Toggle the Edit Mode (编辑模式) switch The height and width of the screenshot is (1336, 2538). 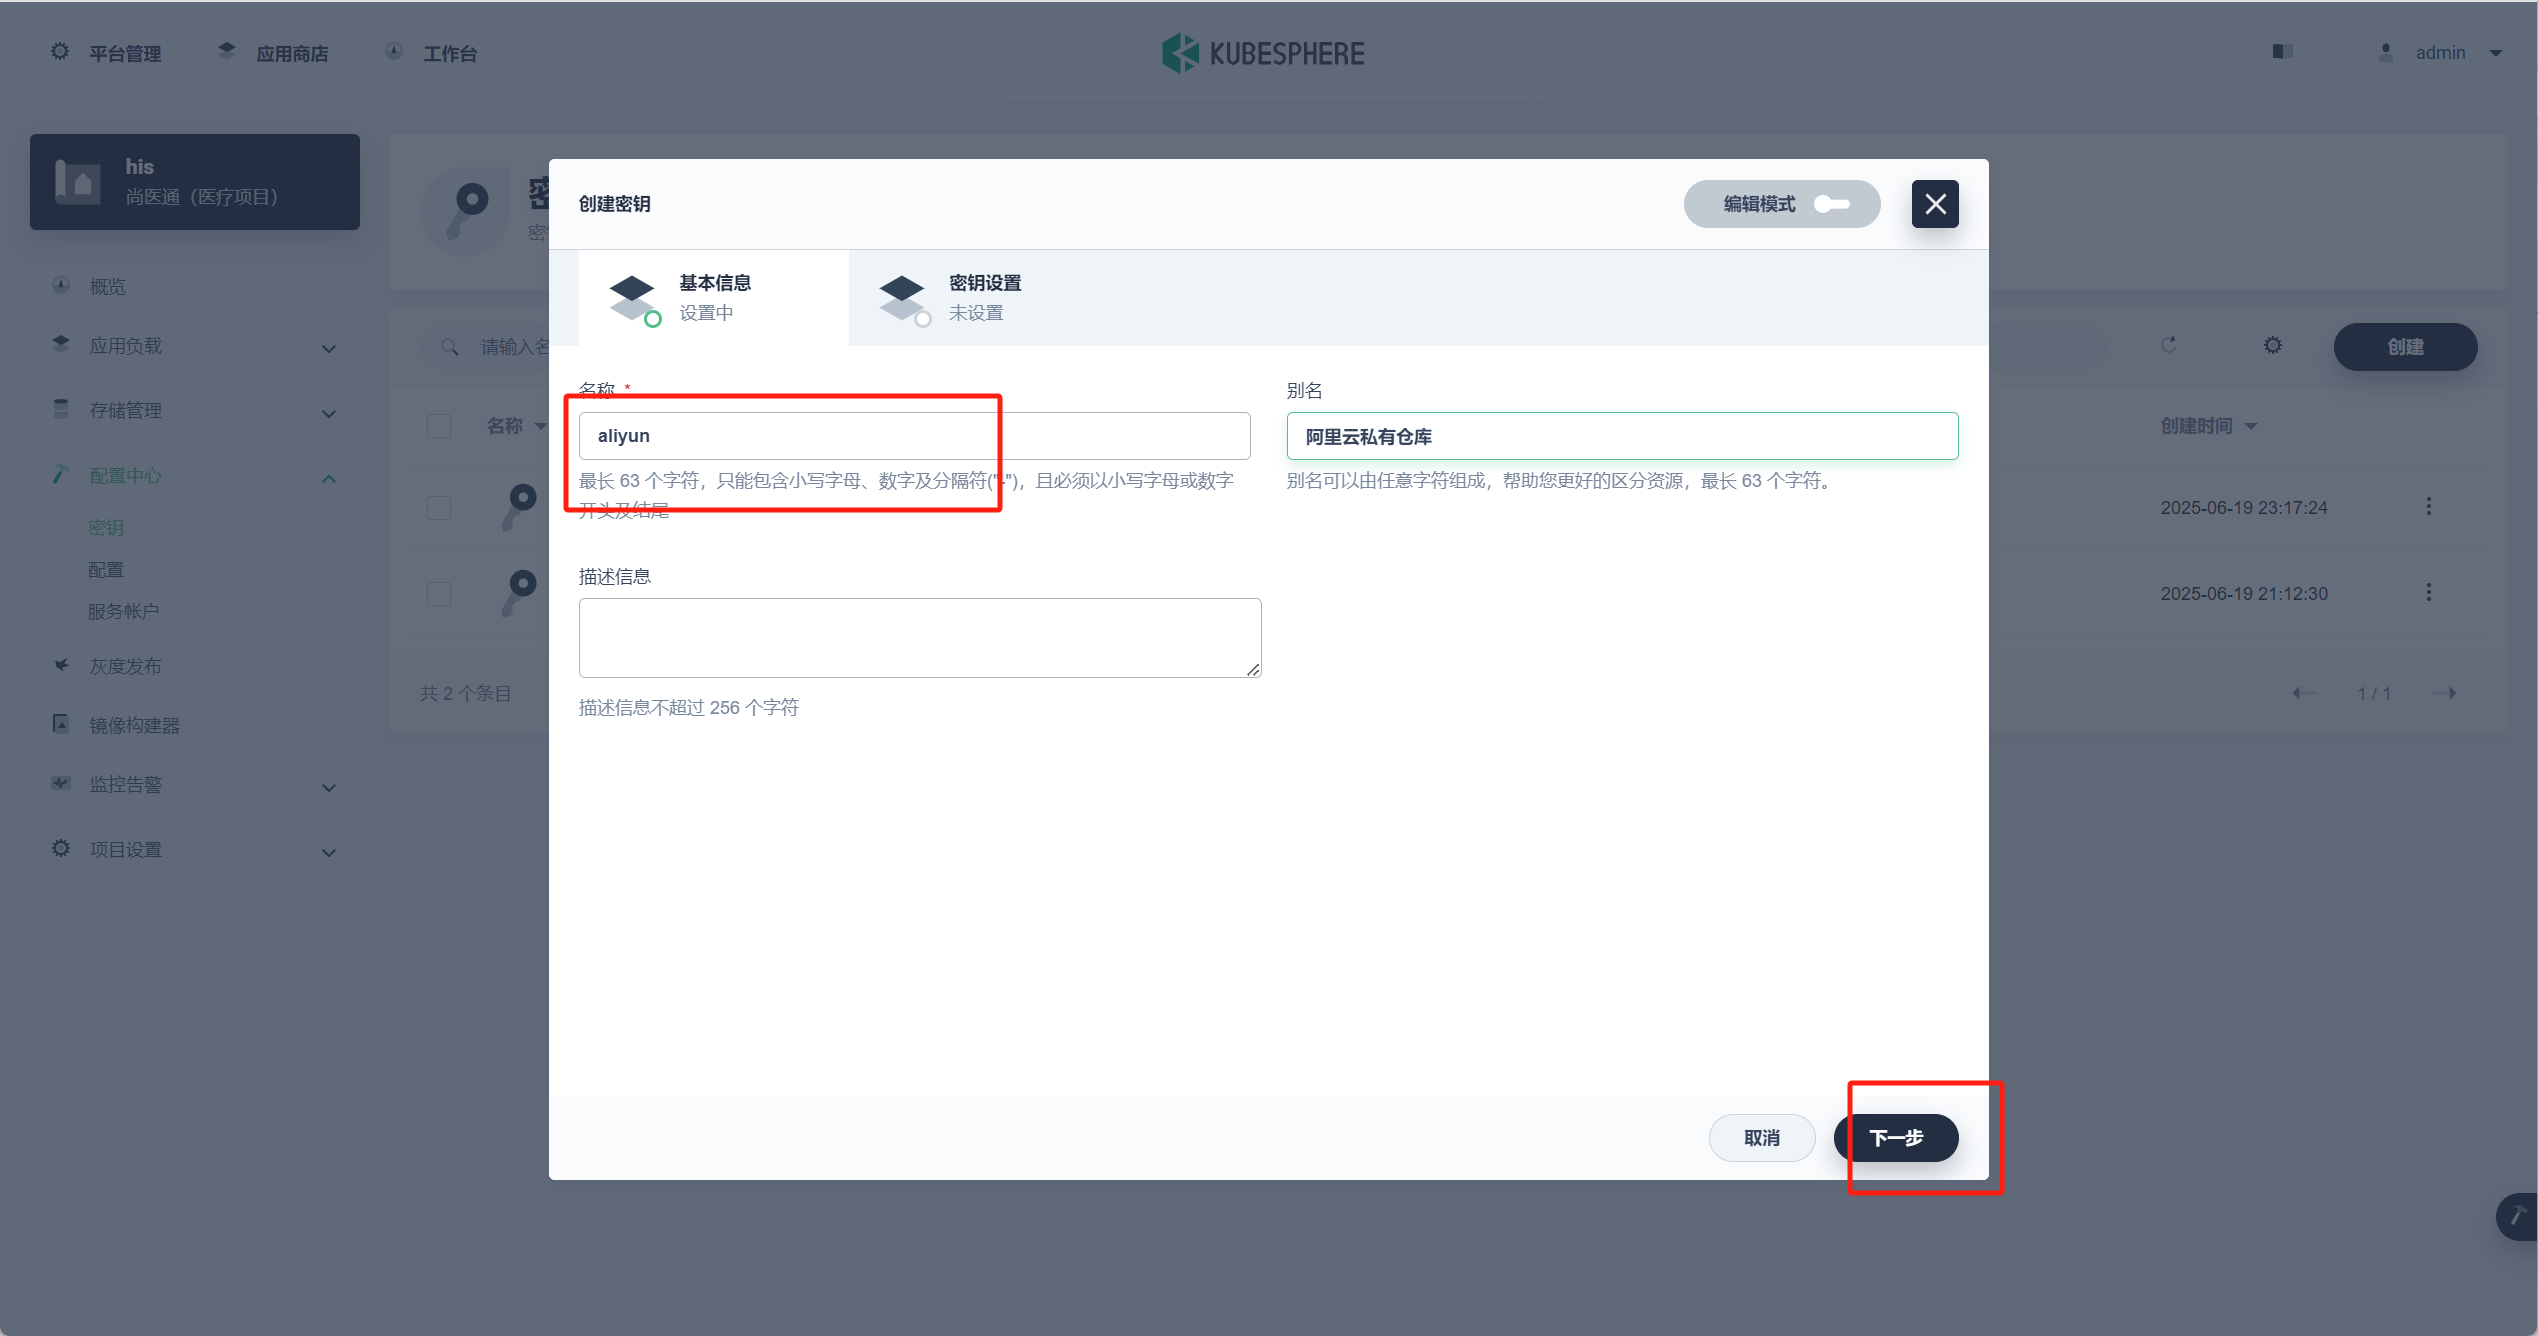1832,204
